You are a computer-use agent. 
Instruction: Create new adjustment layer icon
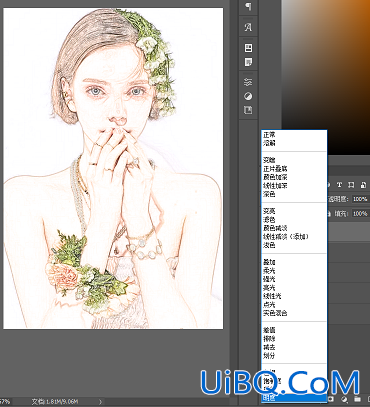point(344,399)
